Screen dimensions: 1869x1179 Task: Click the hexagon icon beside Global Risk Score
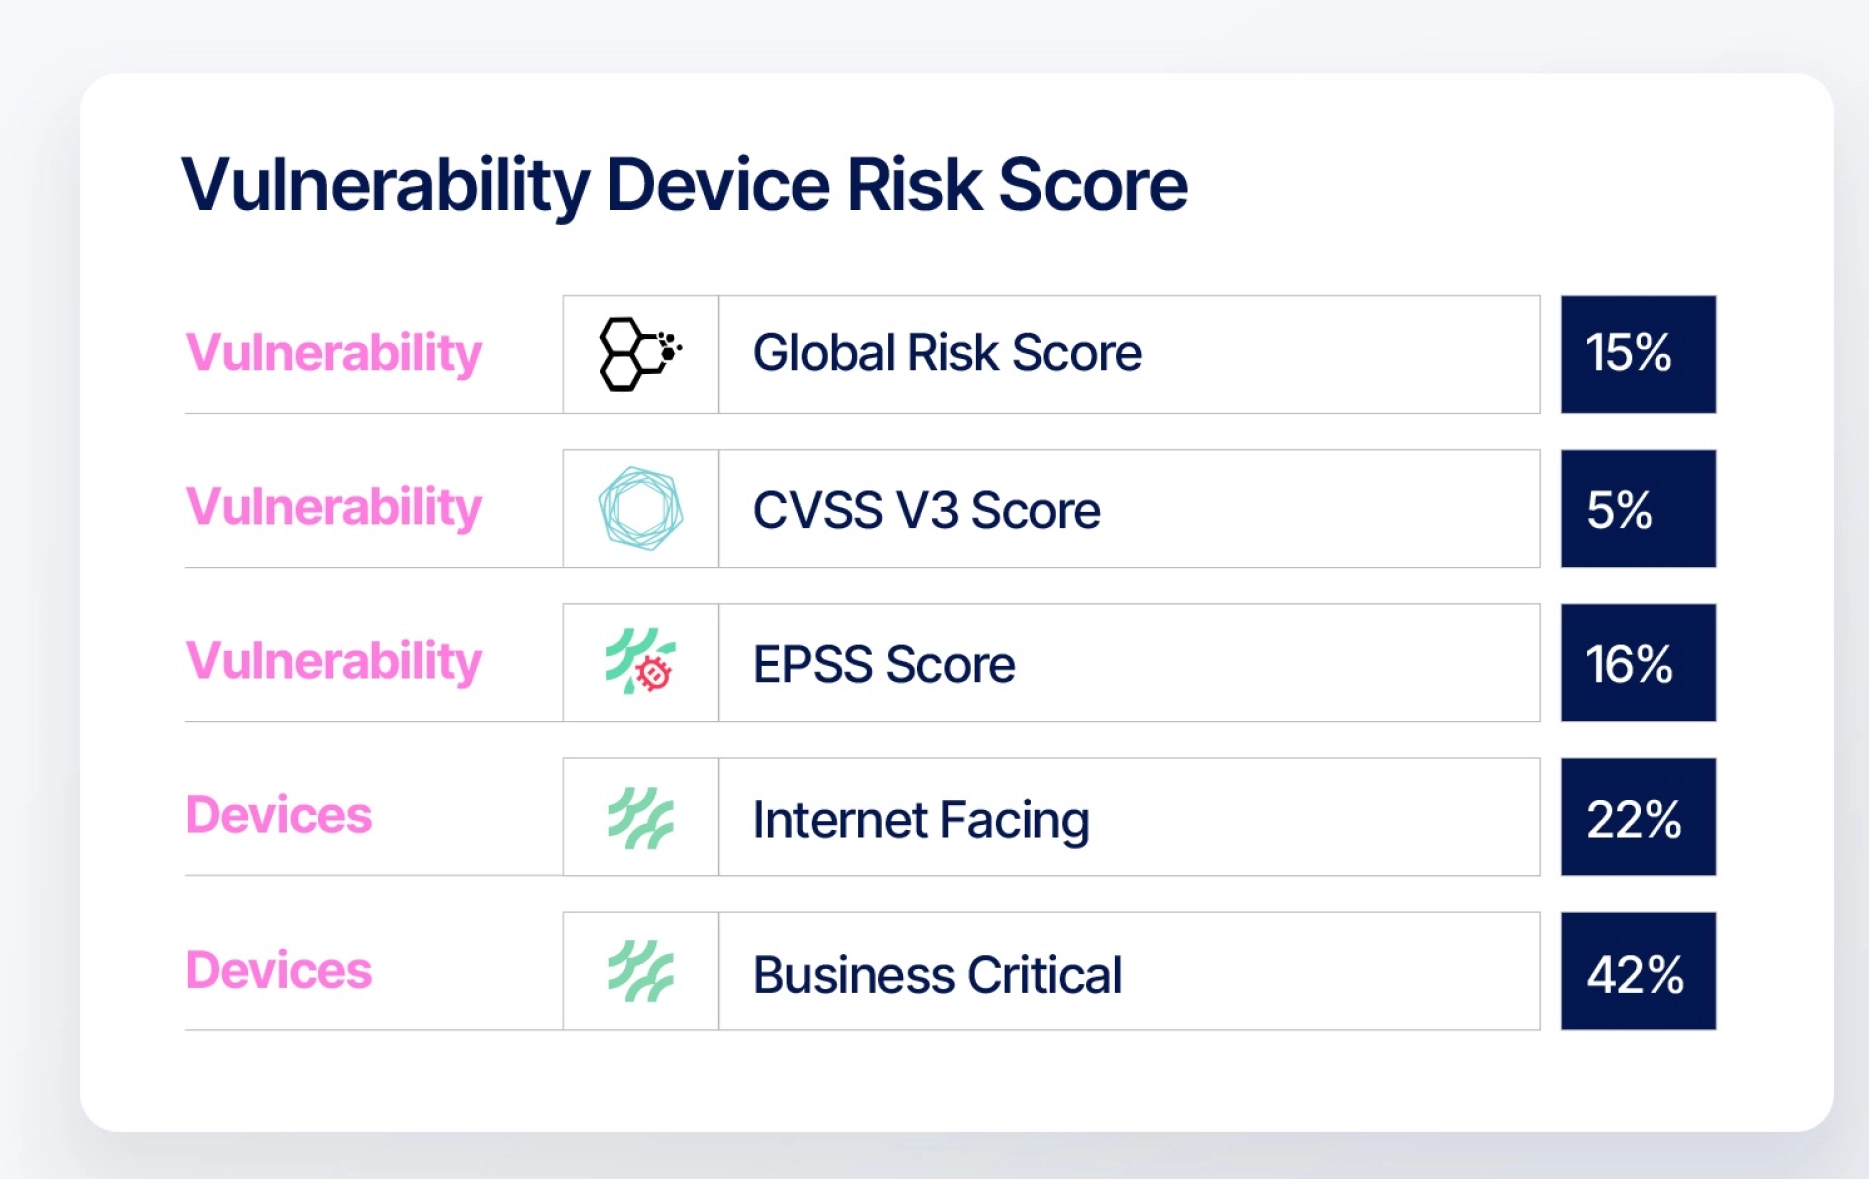[x=640, y=354]
